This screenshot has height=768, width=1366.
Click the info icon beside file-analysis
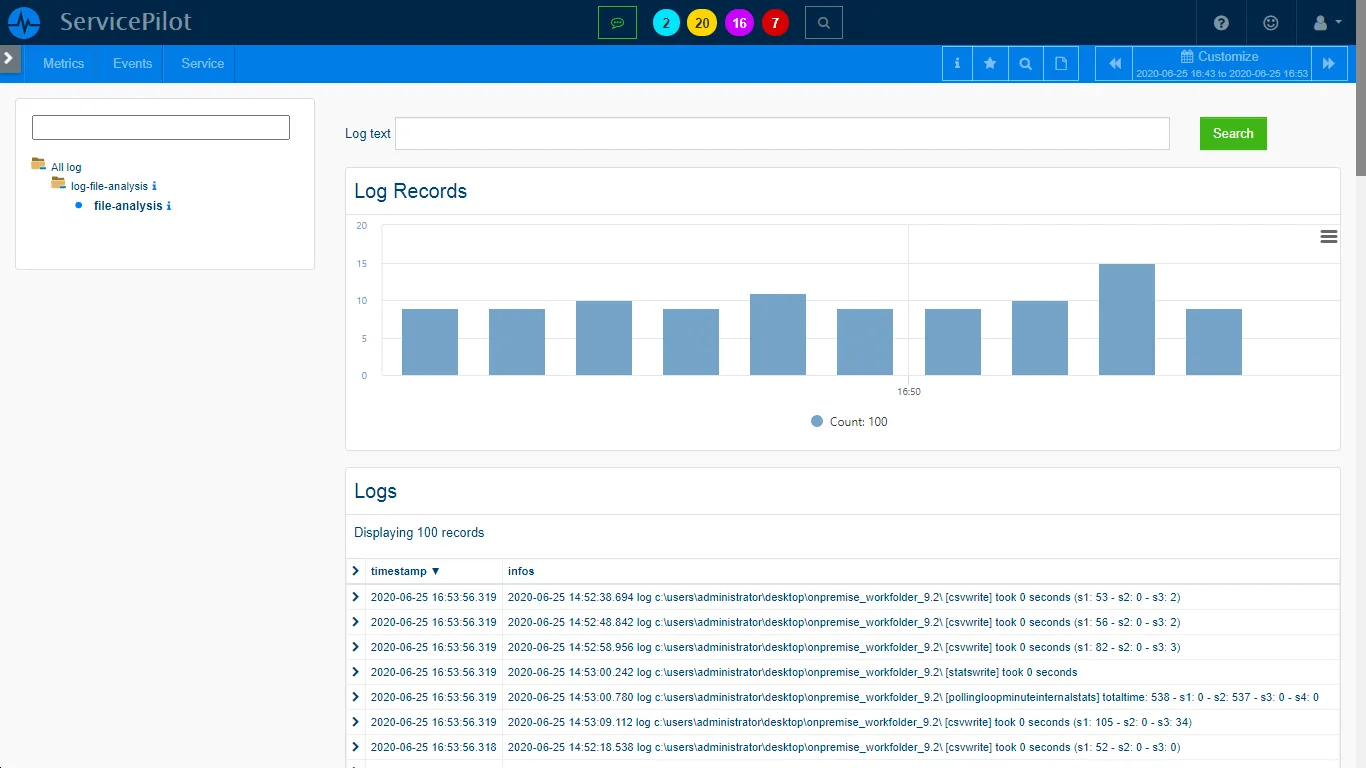coord(170,206)
